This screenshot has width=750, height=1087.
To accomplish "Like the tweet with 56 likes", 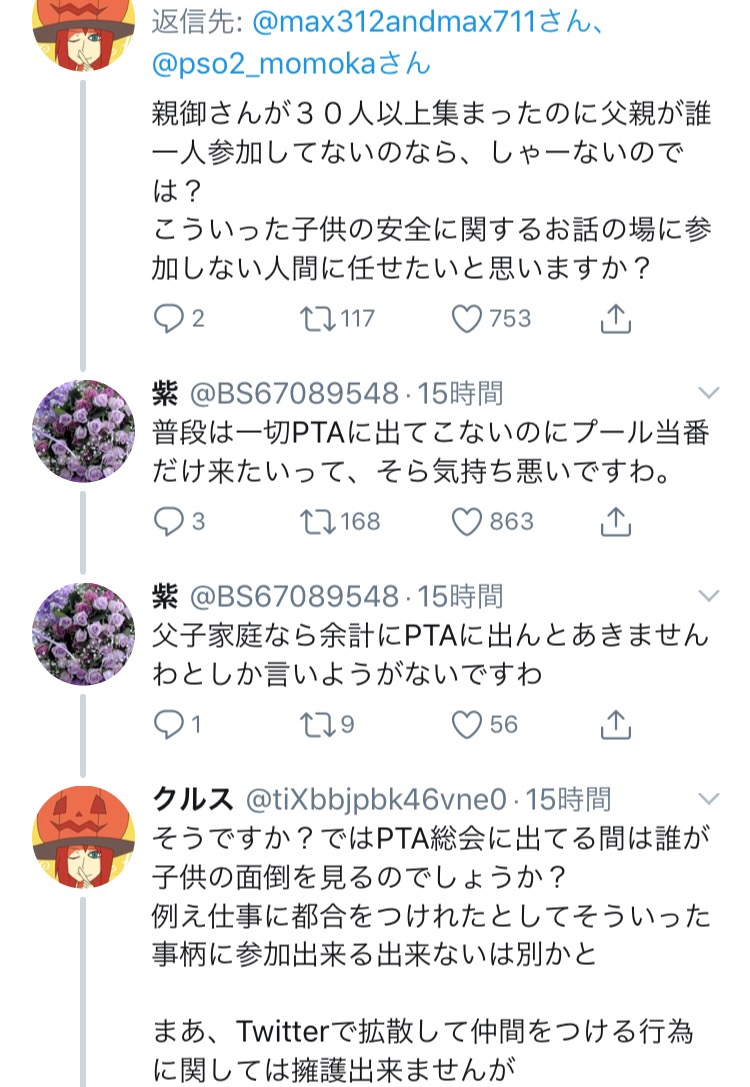I will tap(466, 723).
